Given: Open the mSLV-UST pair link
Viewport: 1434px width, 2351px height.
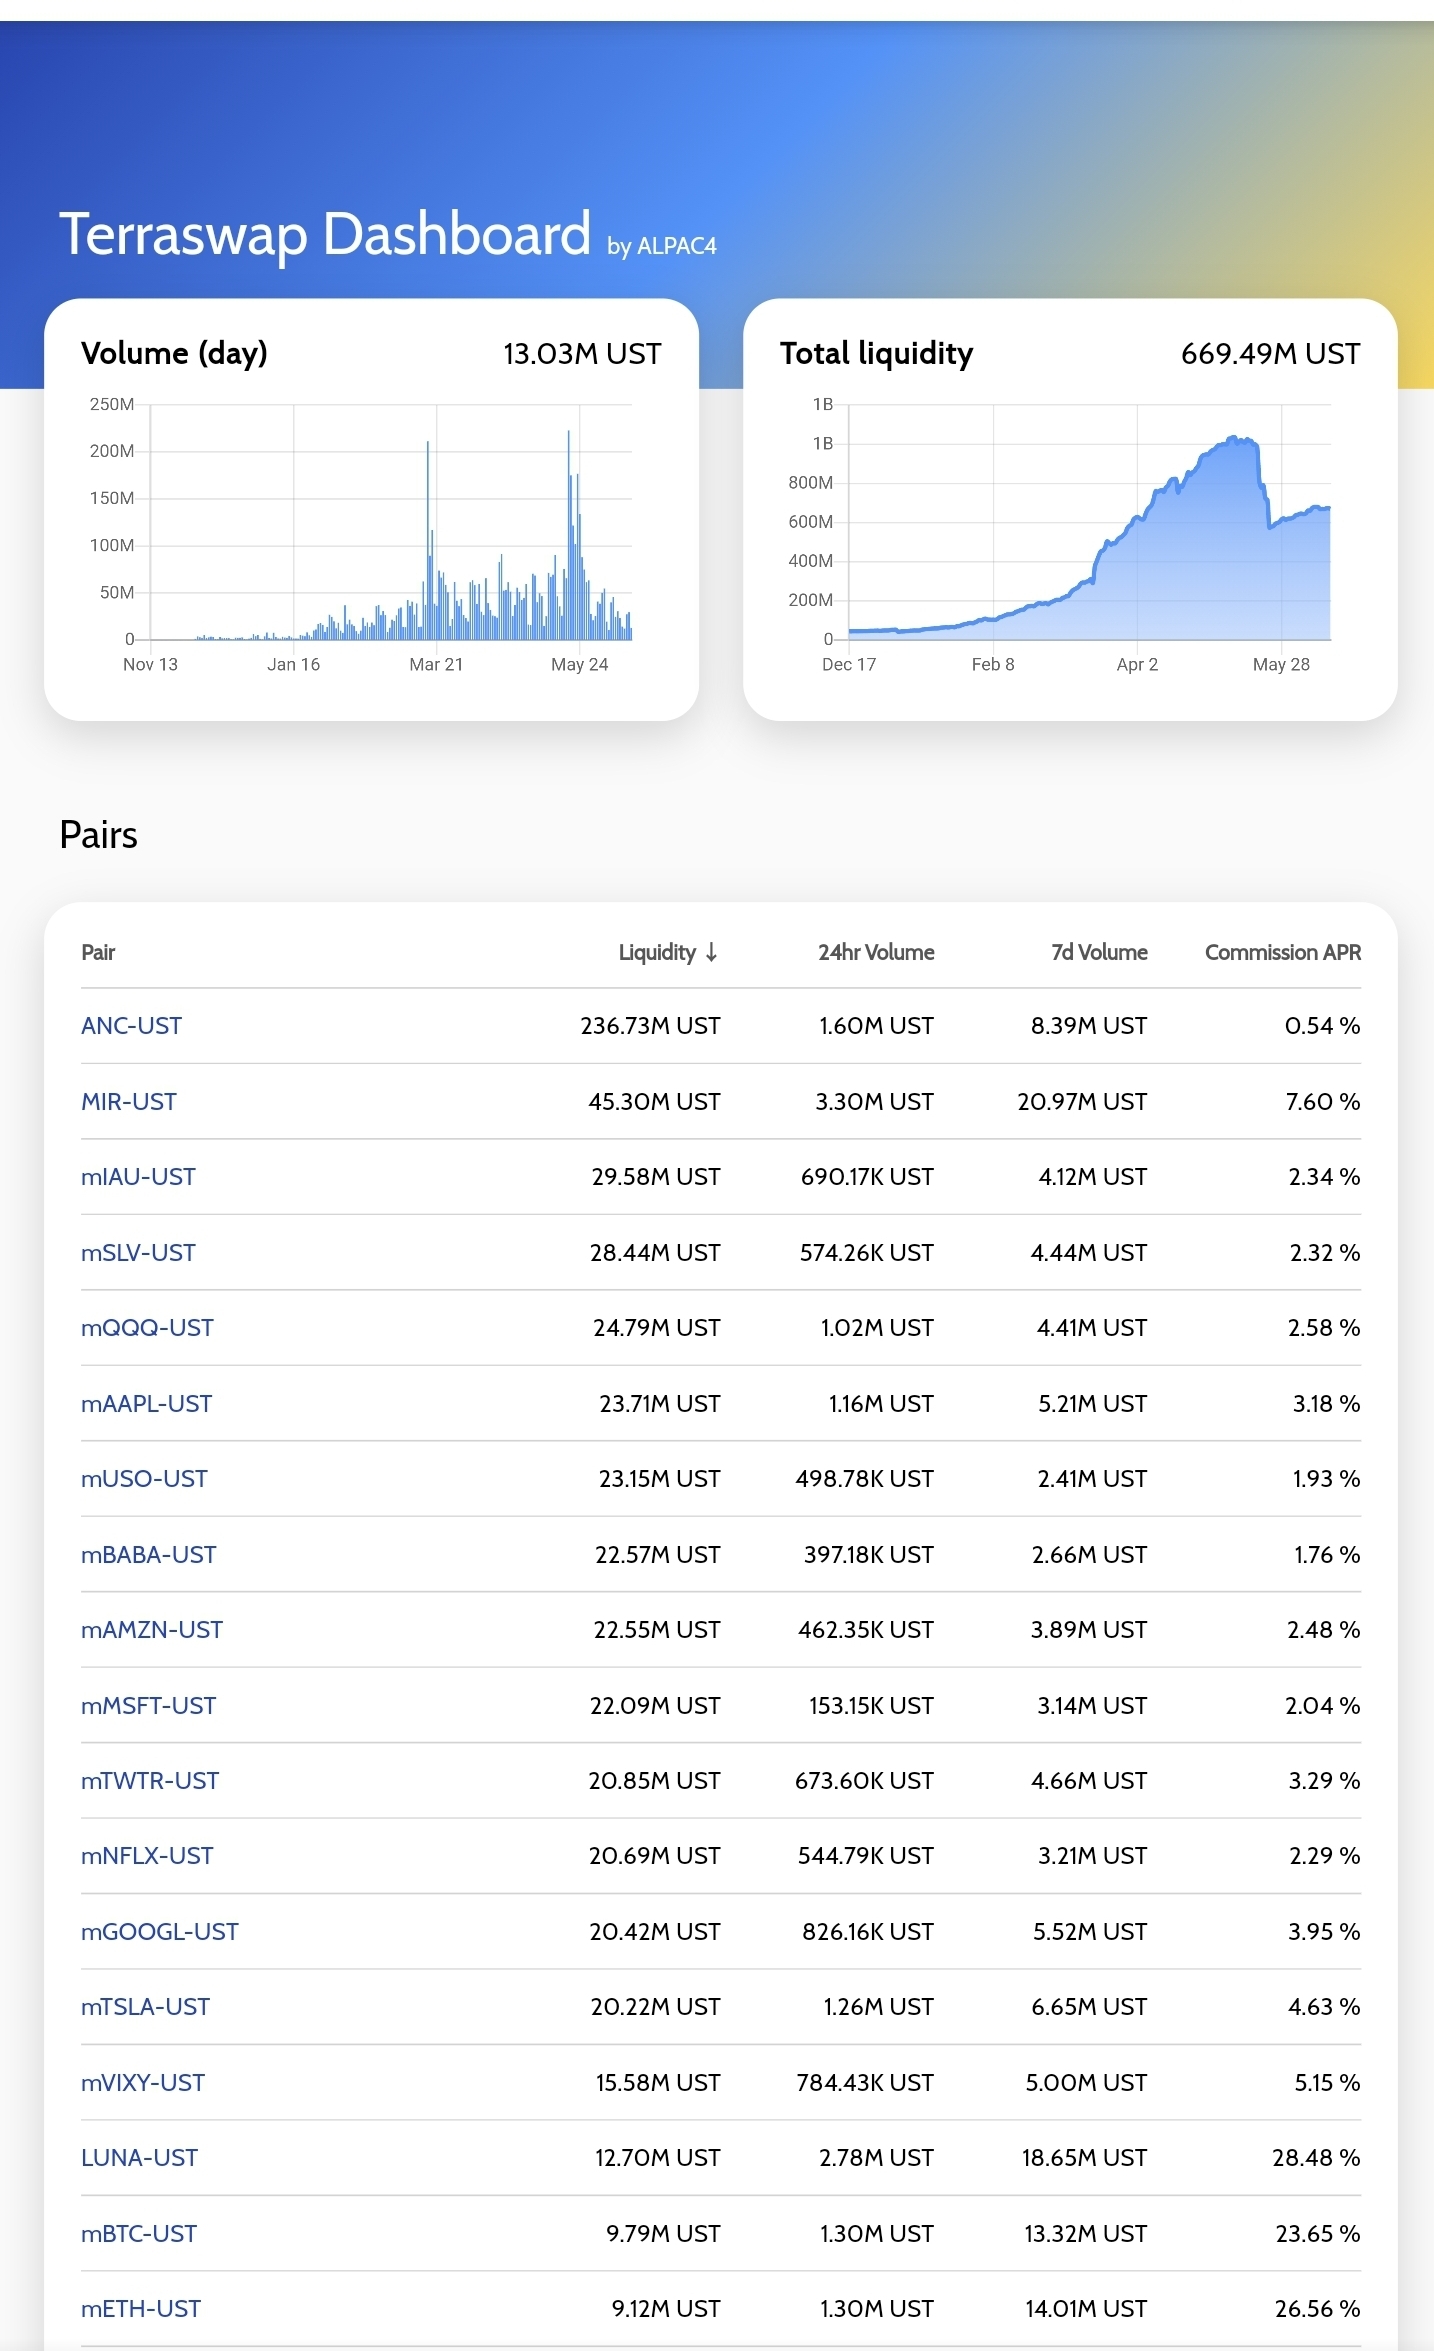Looking at the screenshot, I should click(x=138, y=1253).
